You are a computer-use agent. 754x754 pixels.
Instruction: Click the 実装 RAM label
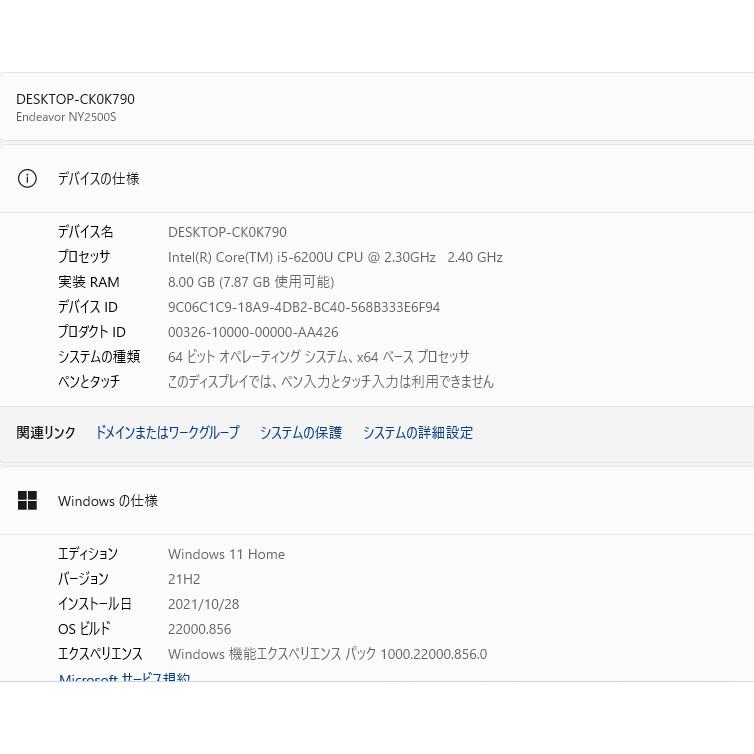pyautogui.click(x=88, y=282)
